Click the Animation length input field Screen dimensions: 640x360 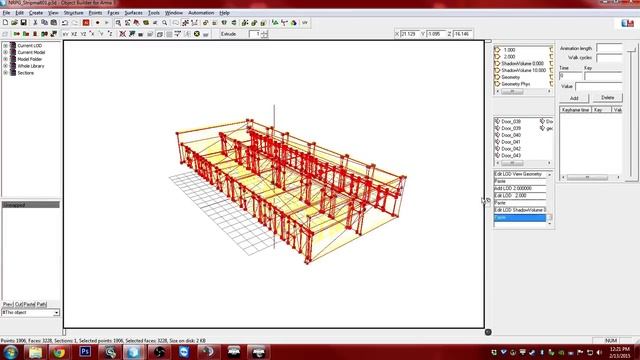point(609,48)
